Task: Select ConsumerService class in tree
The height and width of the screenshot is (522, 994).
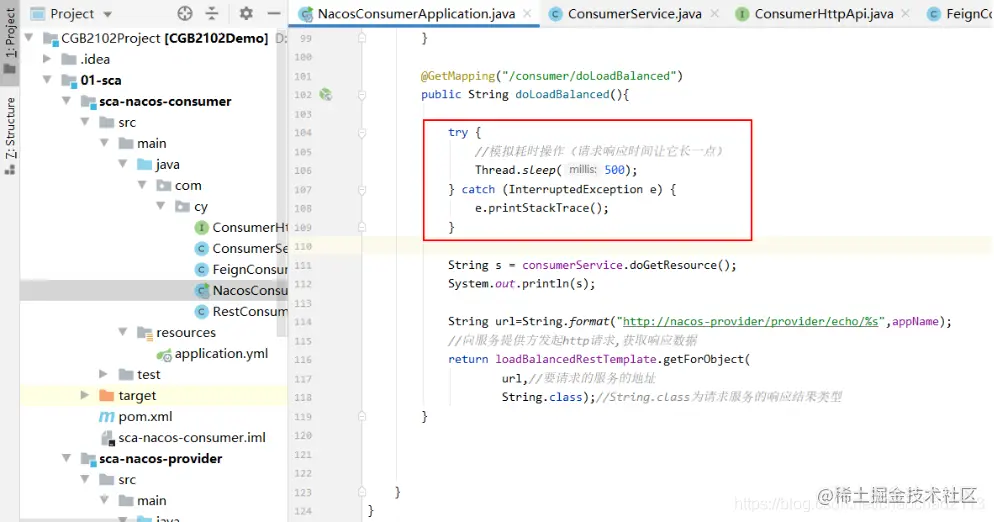Action: [250, 248]
